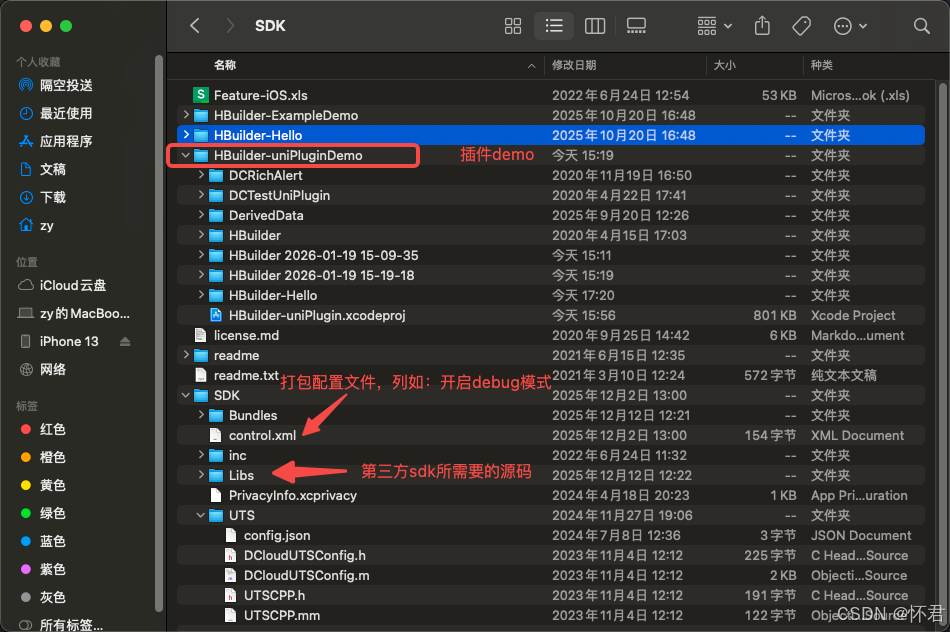Select the license.md file
Screen dimensions: 950x632
(551, 335)
